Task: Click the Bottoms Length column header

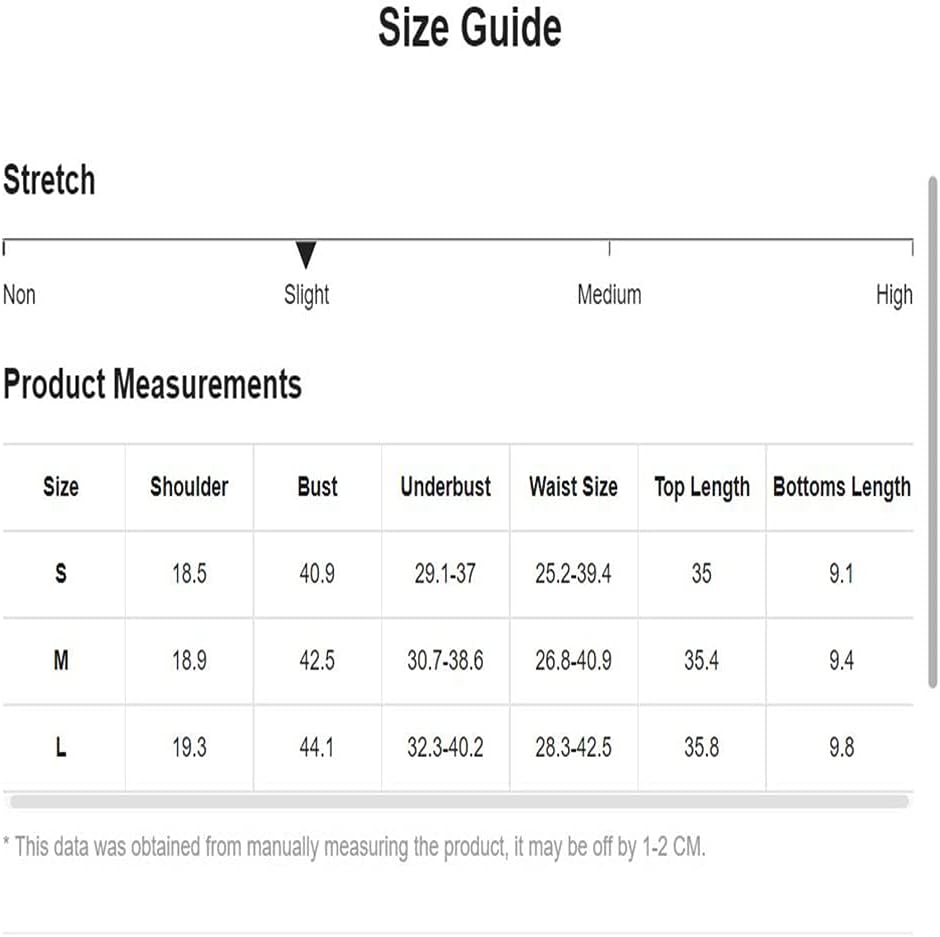Action: [x=841, y=487]
